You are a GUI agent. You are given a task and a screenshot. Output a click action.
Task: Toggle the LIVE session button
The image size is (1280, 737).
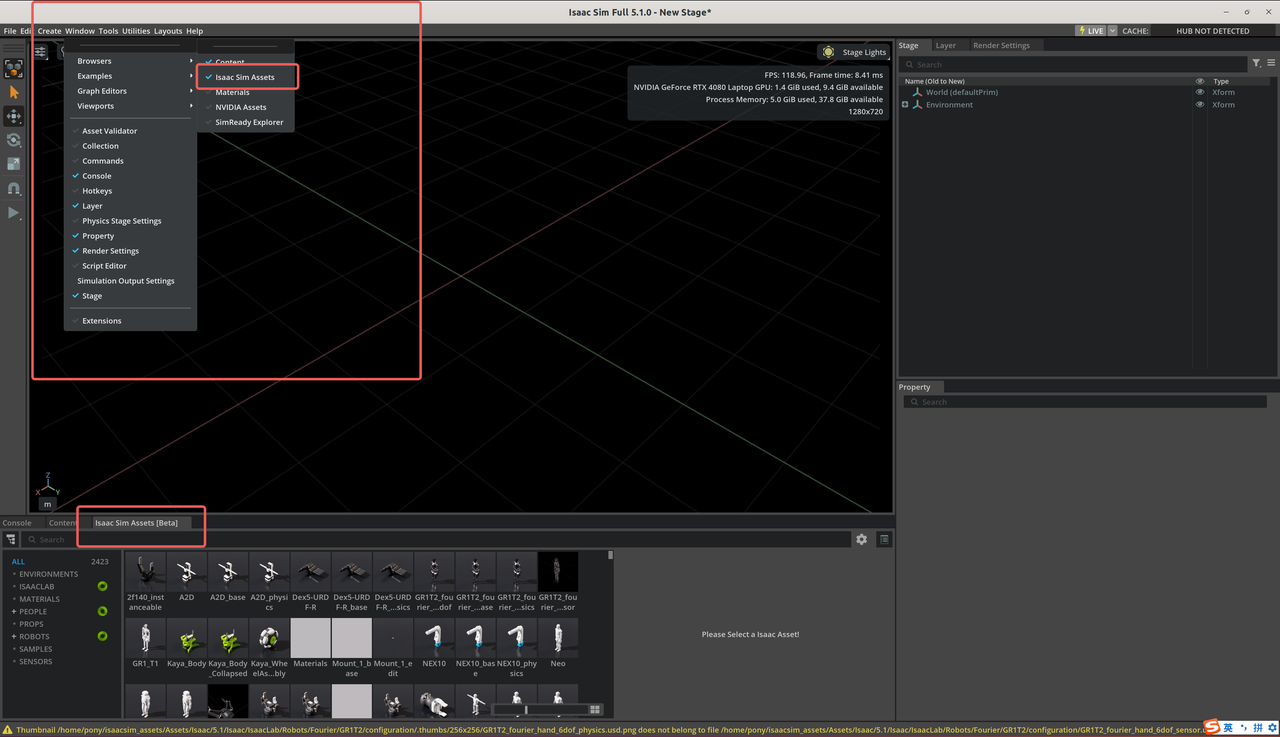tap(1090, 31)
